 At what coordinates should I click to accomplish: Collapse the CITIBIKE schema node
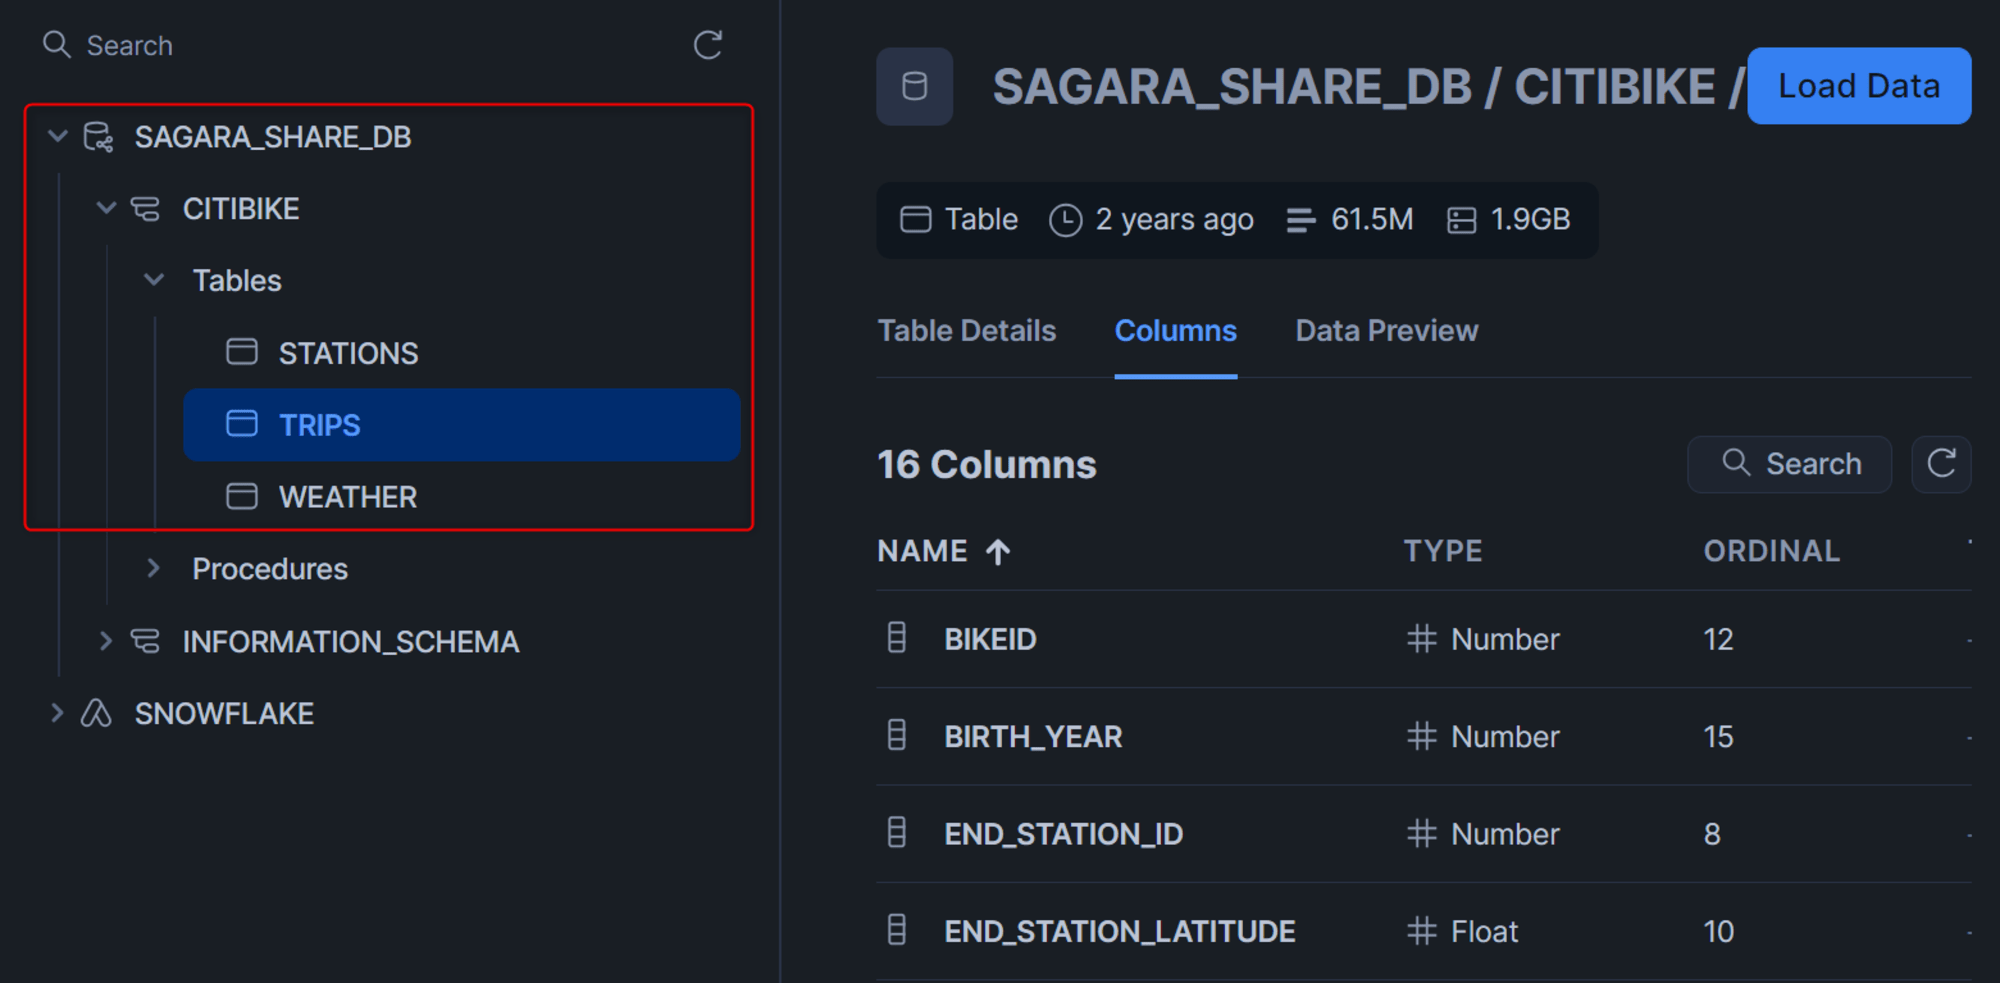click(106, 208)
